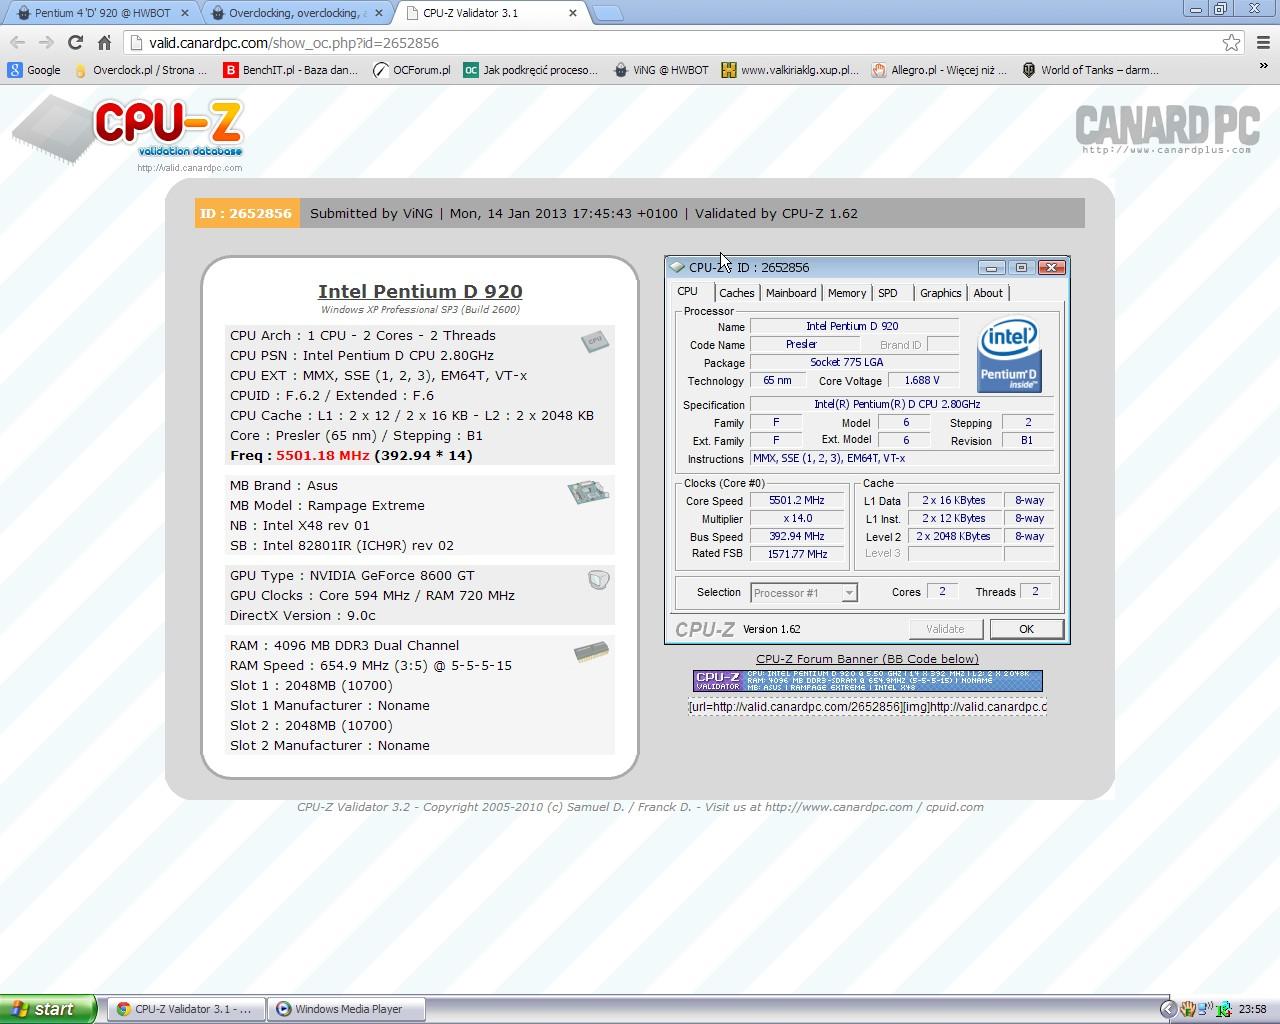Click the Rated FSB 1571.77 MHz field
Image resolution: width=1280 pixels, height=1024 pixels.
(797, 554)
